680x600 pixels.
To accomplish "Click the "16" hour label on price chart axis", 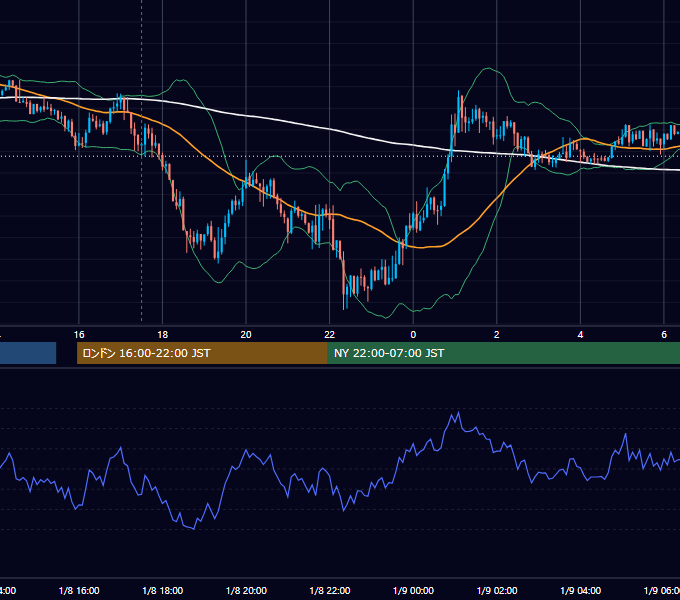I will (x=79, y=334).
